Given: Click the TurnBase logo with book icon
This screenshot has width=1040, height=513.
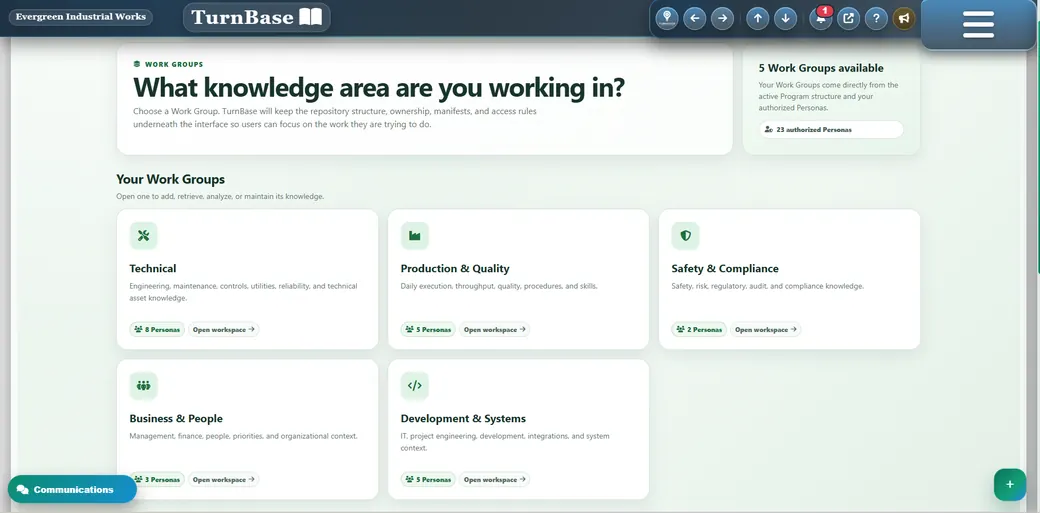Looking at the screenshot, I should 257,17.
